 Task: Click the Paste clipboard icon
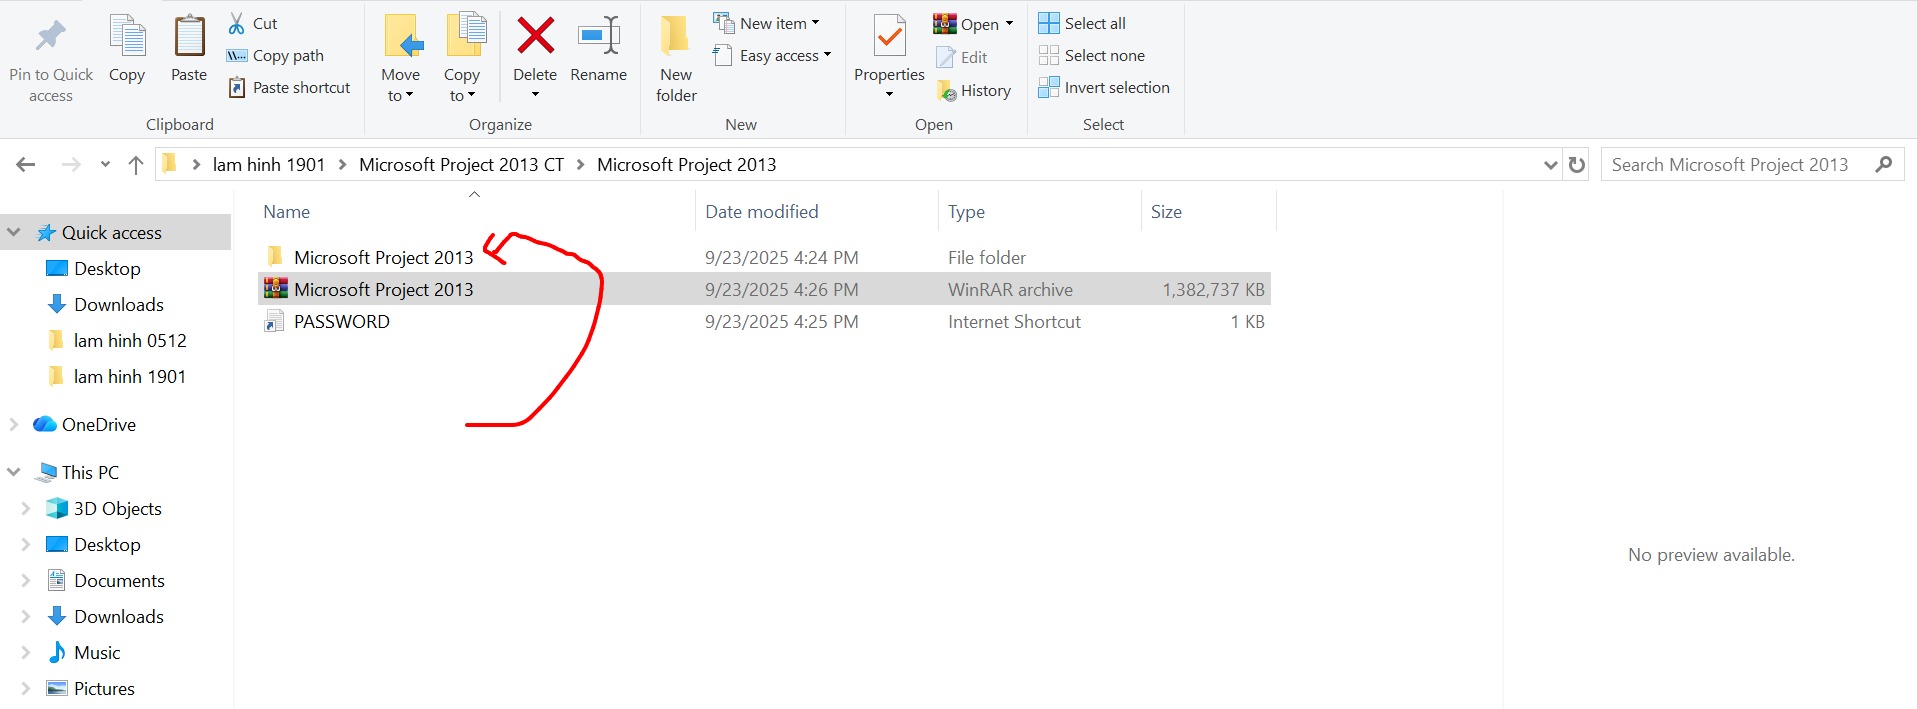[x=189, y=38]
